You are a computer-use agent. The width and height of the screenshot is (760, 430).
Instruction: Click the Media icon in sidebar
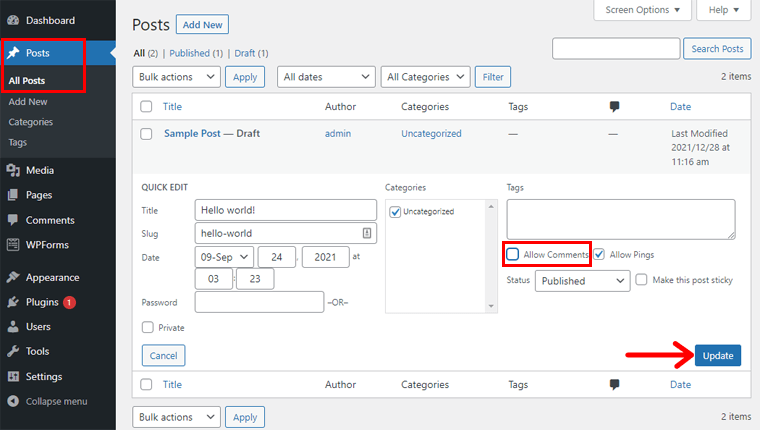(x=12, y=171)
